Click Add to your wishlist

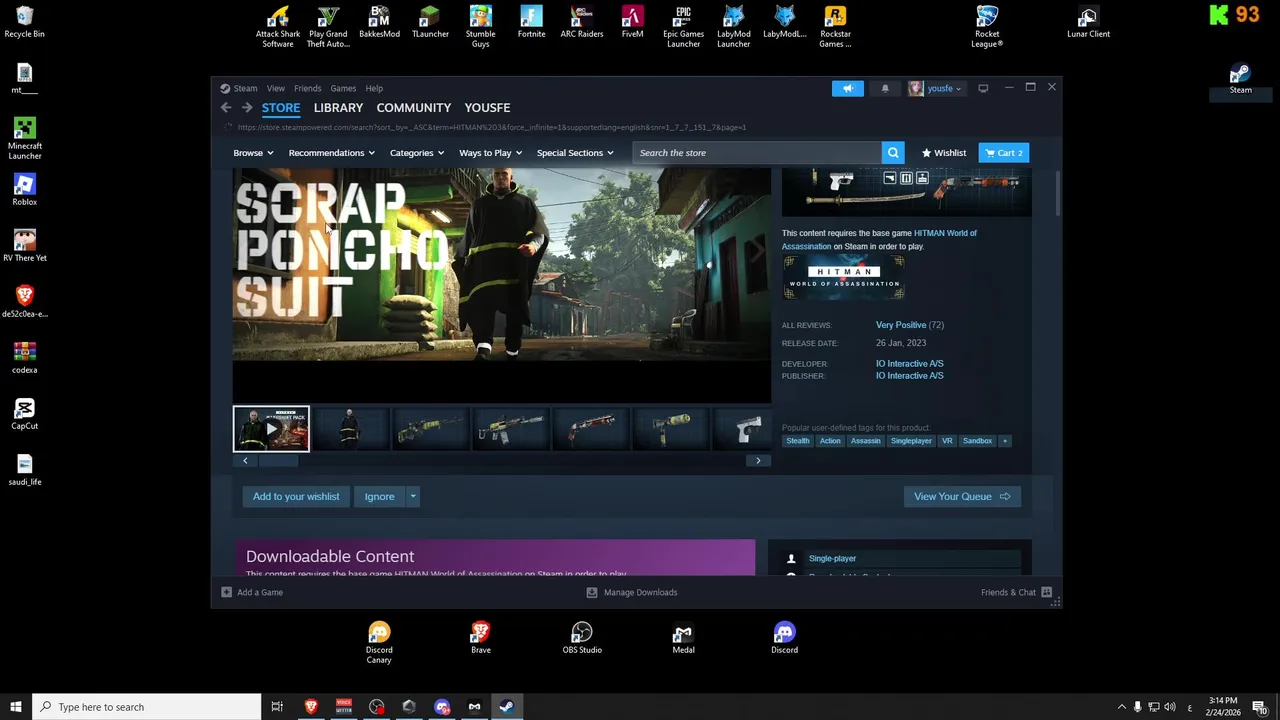(296, 496)
